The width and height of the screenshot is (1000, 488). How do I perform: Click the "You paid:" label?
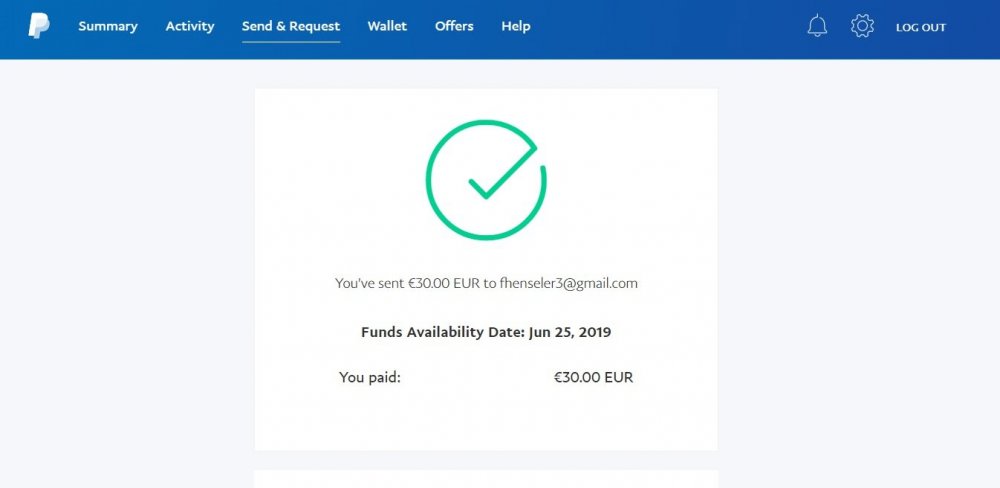(370, 378)
